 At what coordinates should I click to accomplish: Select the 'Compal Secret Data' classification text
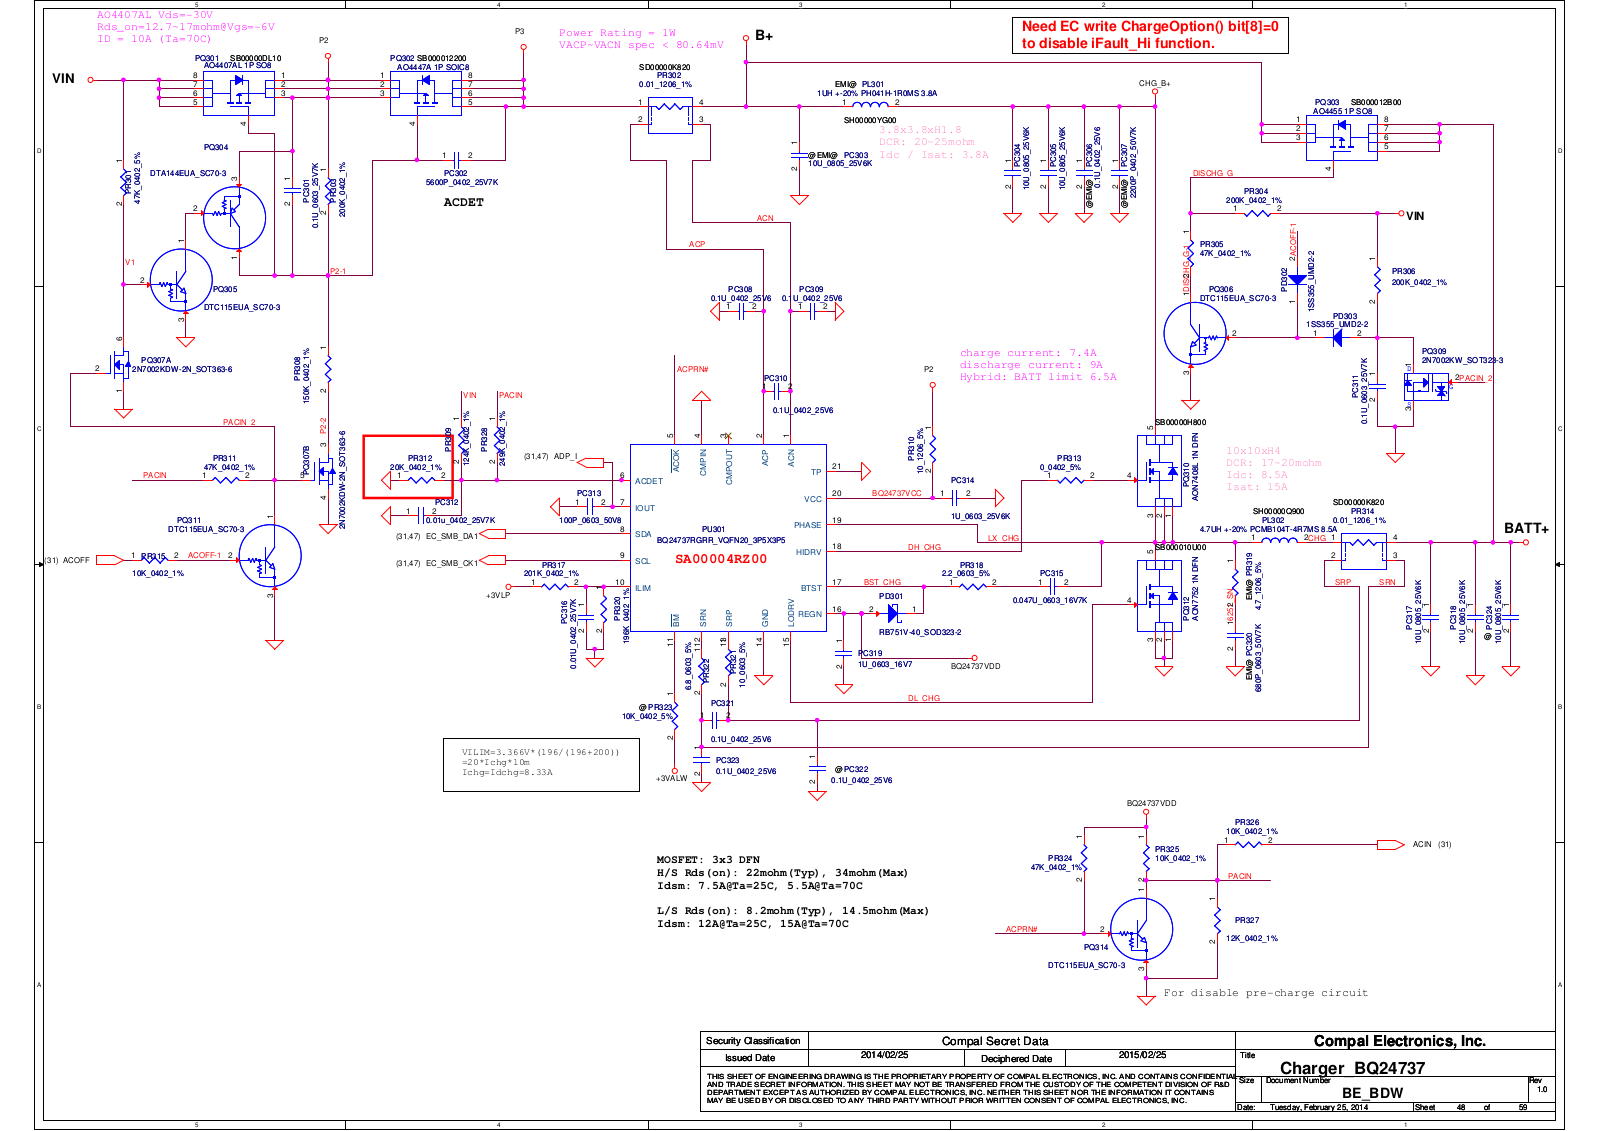tap(995, 1041)
